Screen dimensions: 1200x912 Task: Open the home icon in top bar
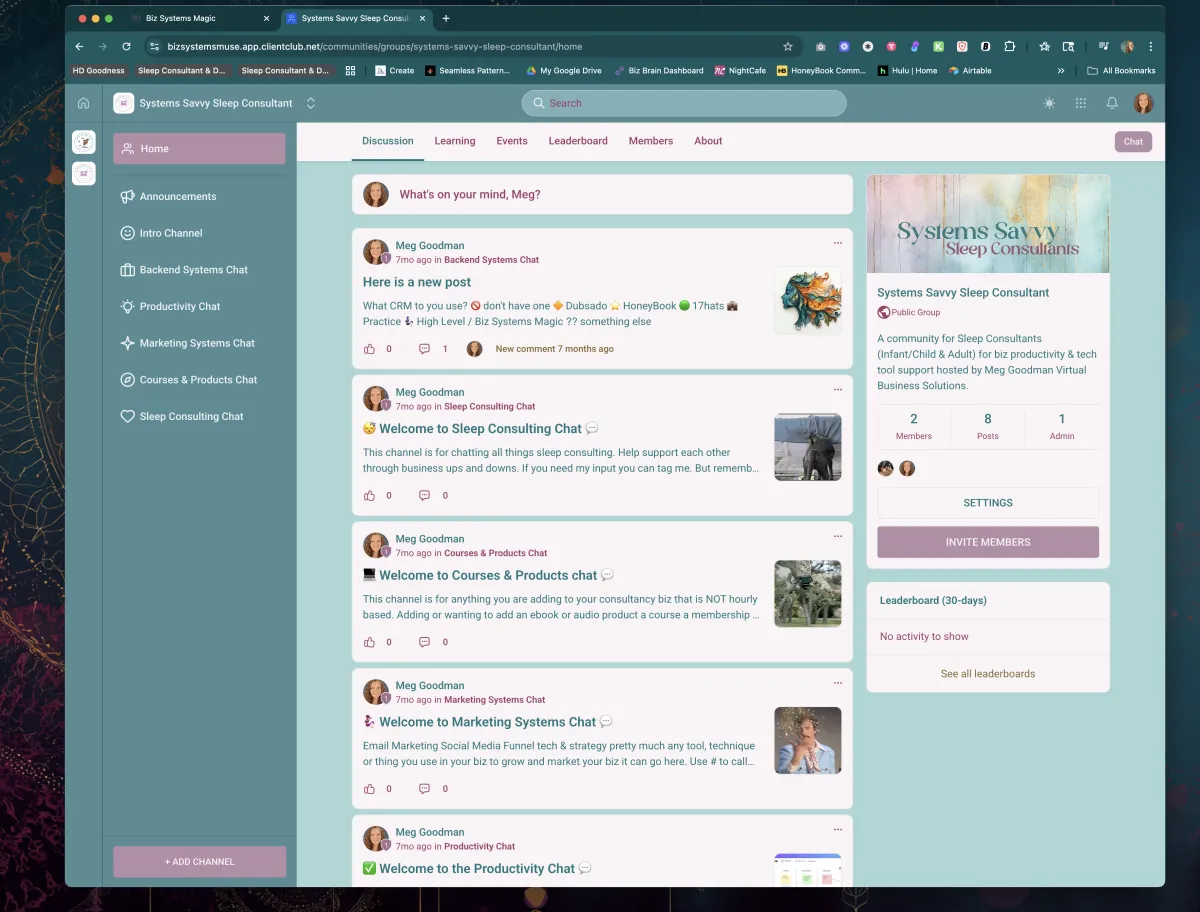[x=83, y=103]
